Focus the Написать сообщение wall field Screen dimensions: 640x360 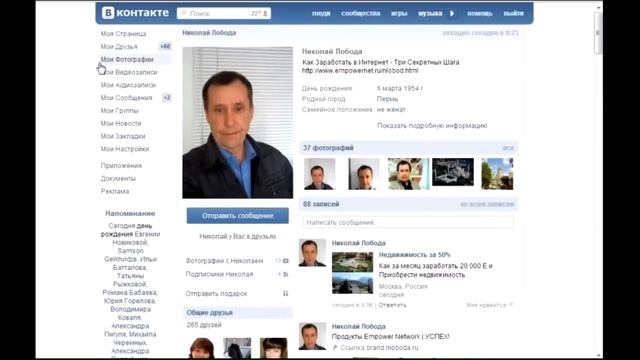pyautogui.click(x=408, y=222)
